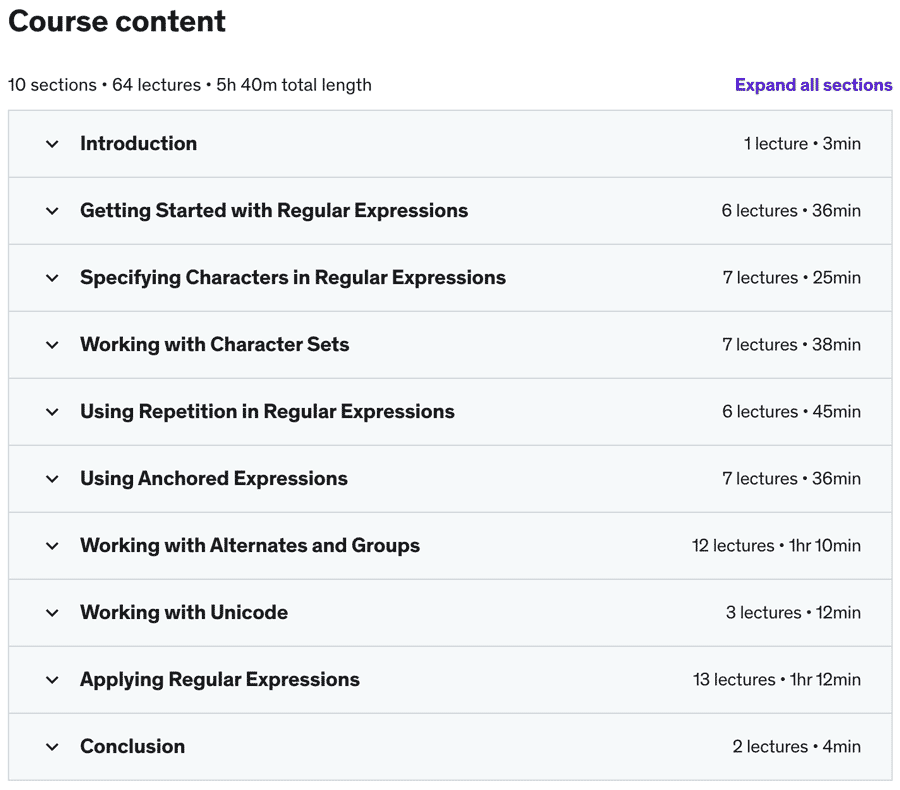The width and height of the screenshot is (900, 790).
Task: Expand Getting Started with Regular Expressions chevron
Action: [x=52, y=211]
